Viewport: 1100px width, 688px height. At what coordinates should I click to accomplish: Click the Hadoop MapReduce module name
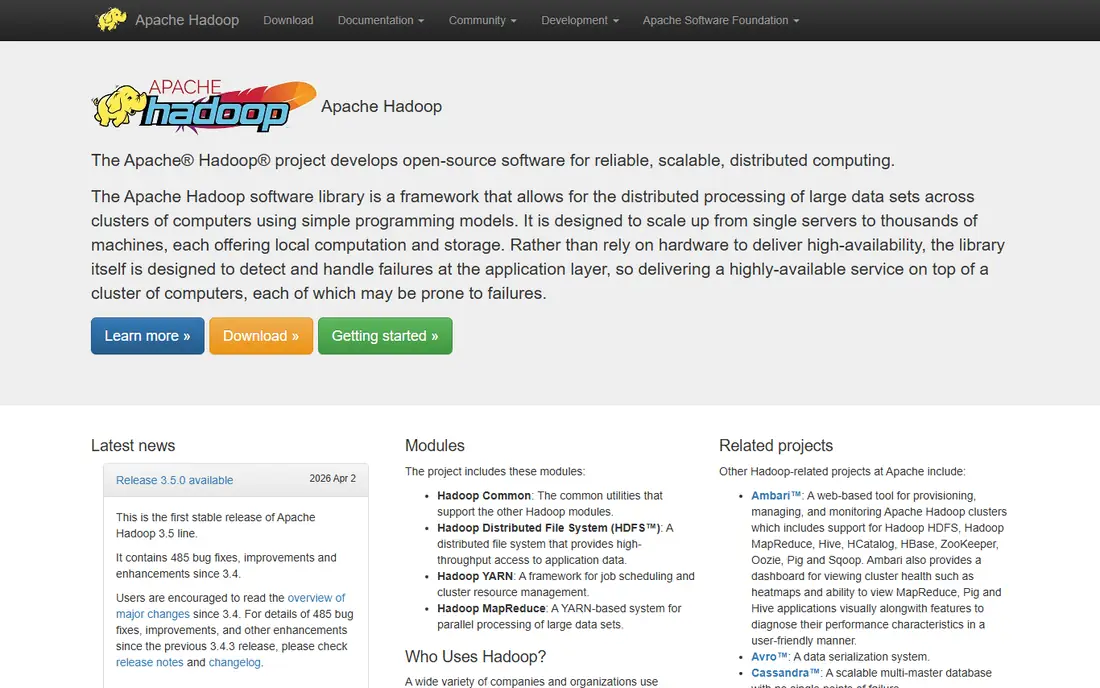[491, 609]
